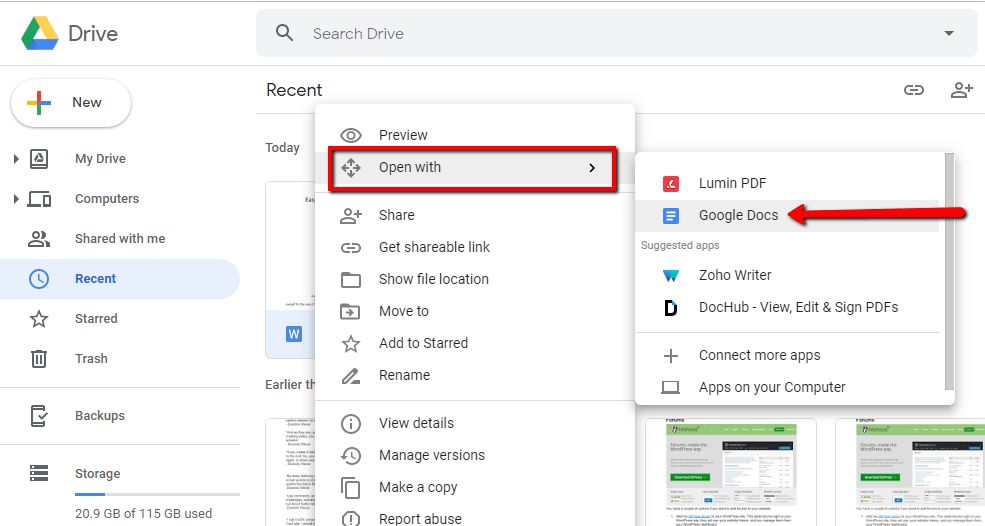Open My Drive in sidebar
This screenshot has width=985, height=526.
pos(101,159)
